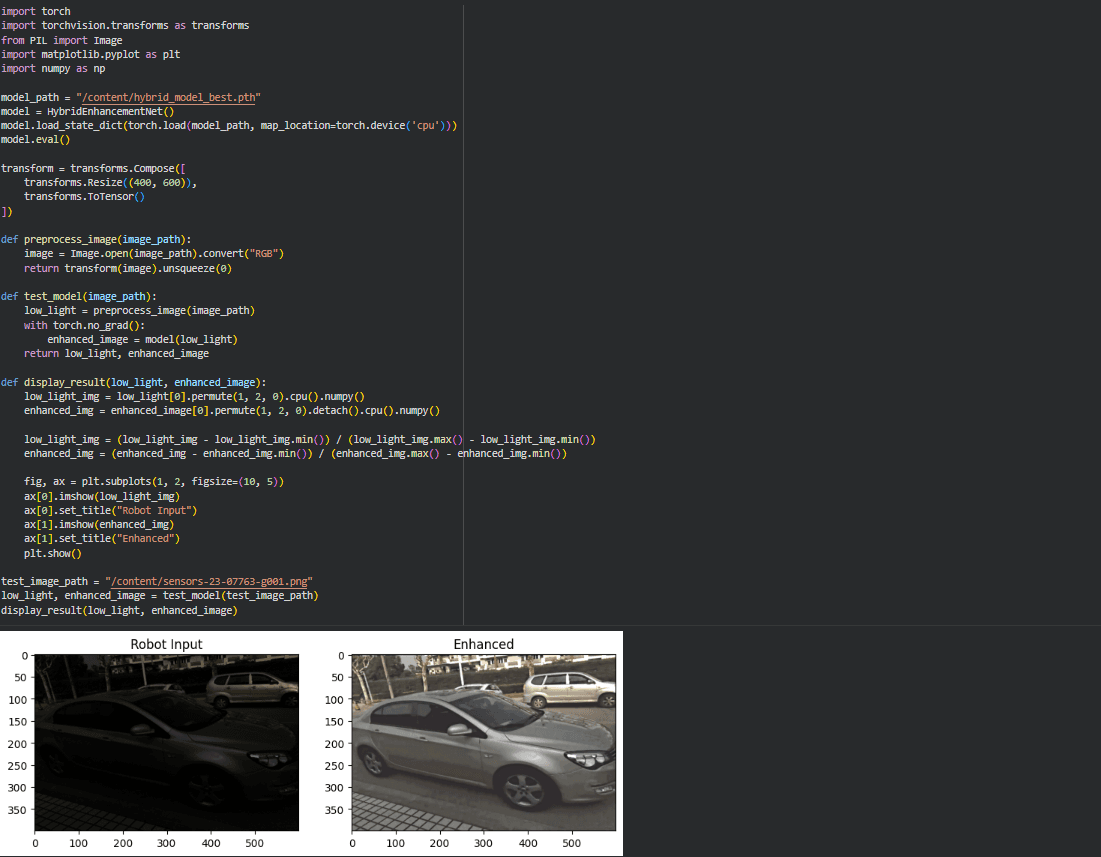Click the 'transforms.ToTensor()' line
This screenshot has height=857, width=1101.
point(84,197)
